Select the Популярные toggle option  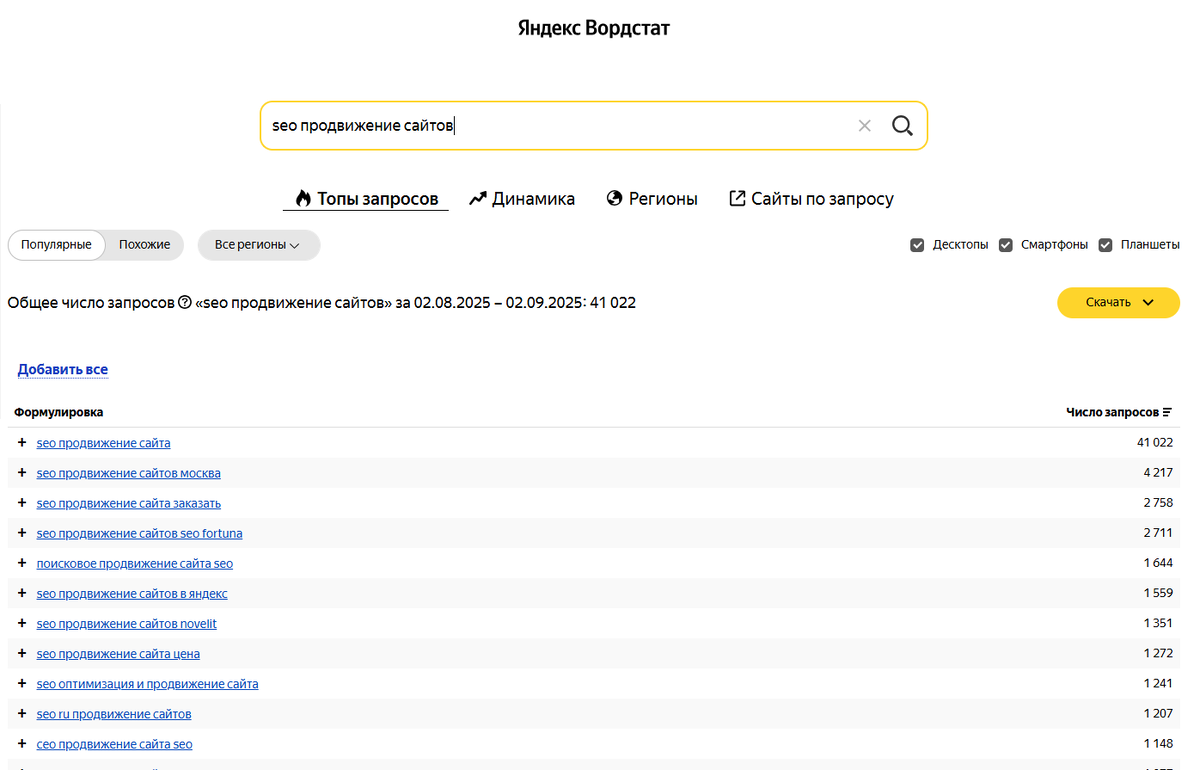point(56,245)
